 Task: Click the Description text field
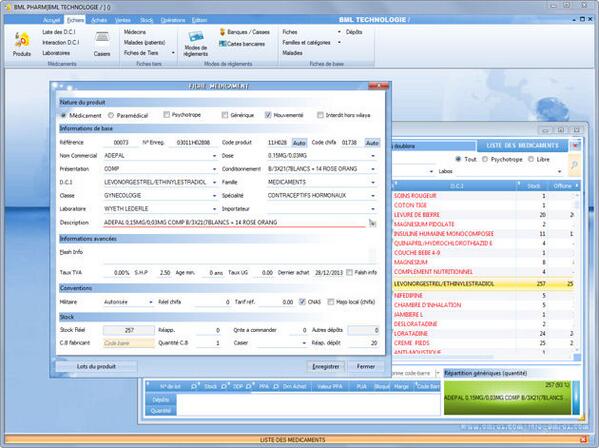click(234, 222)
